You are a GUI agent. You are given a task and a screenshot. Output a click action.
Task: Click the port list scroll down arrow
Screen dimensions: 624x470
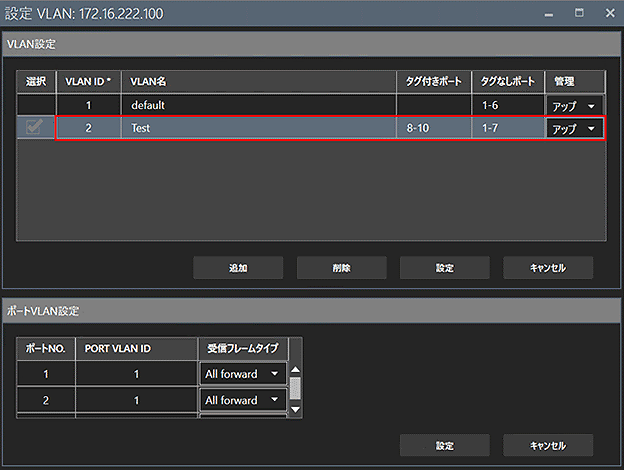coord(295,409)
